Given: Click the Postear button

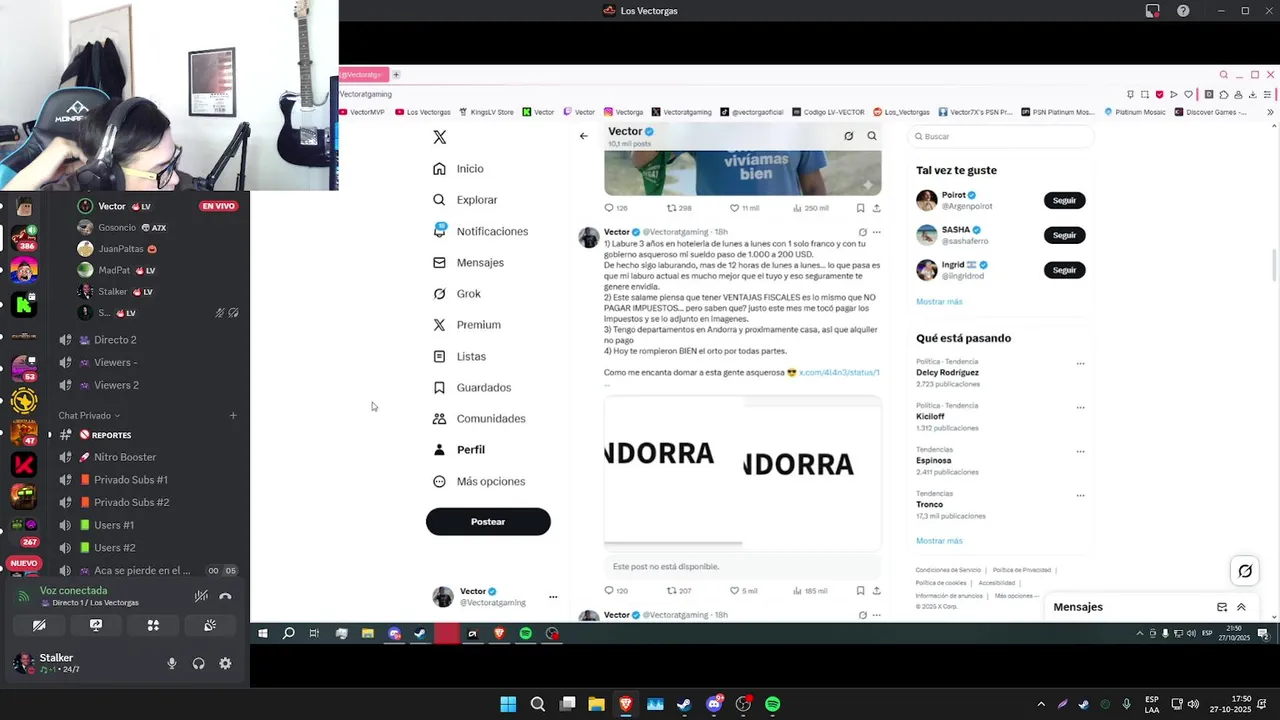Looking at the screenshot, I should click(488, 521).
